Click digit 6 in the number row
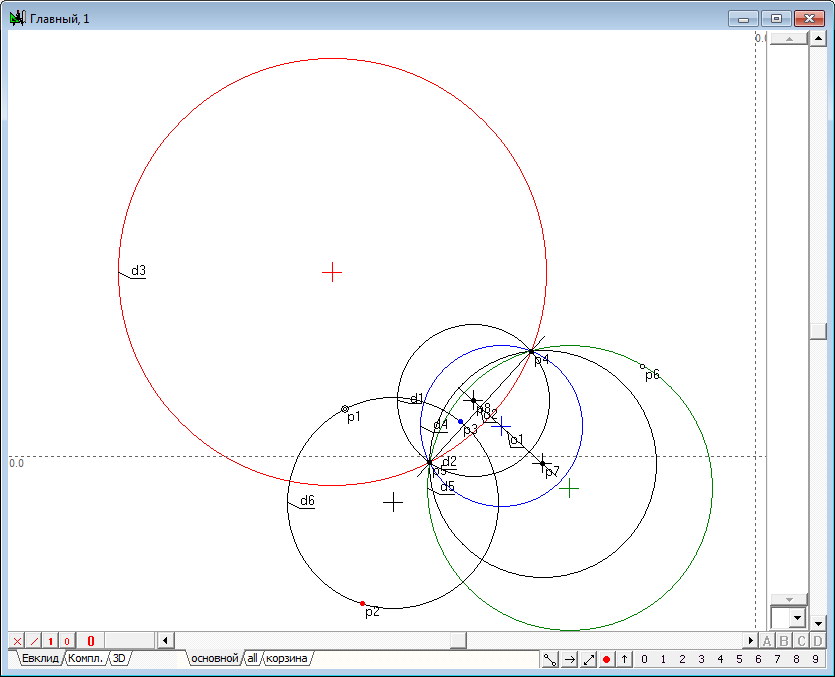Image resolution: width=835 pixels, height=677 pixels. 758,659
